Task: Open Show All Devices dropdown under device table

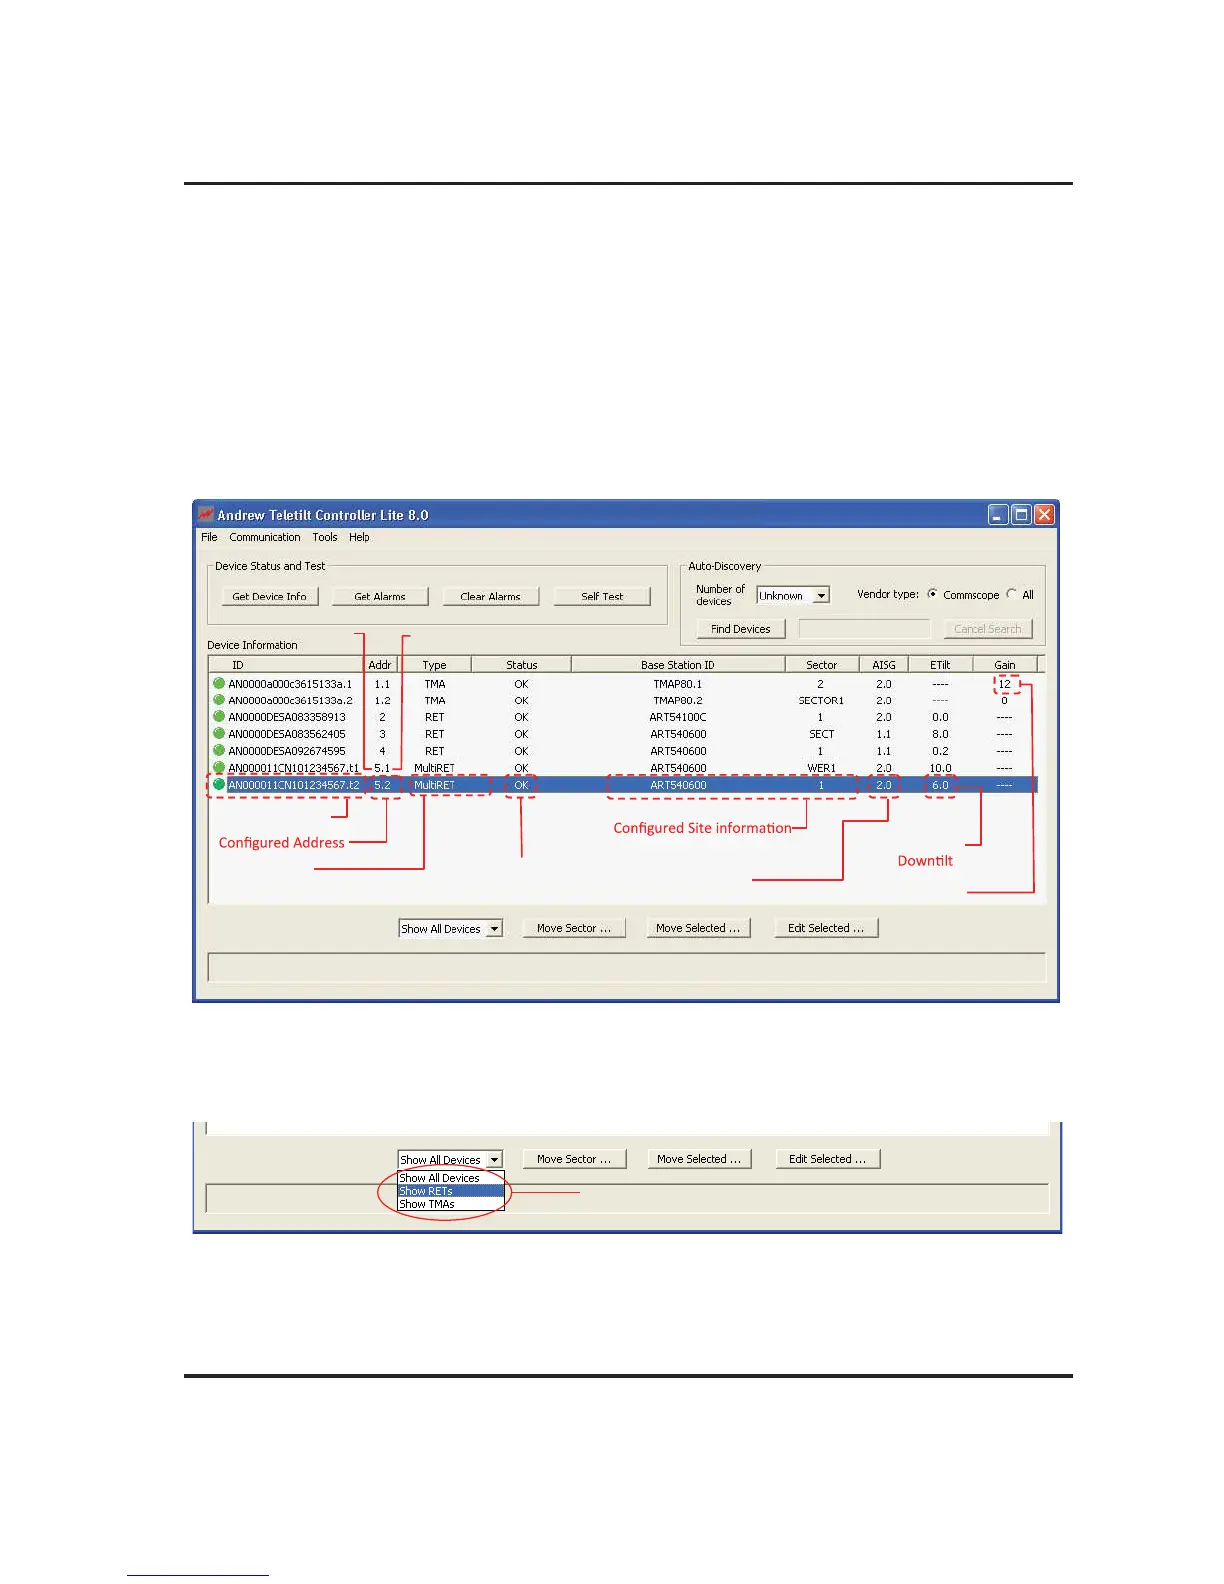Action: tap(450, 929)
